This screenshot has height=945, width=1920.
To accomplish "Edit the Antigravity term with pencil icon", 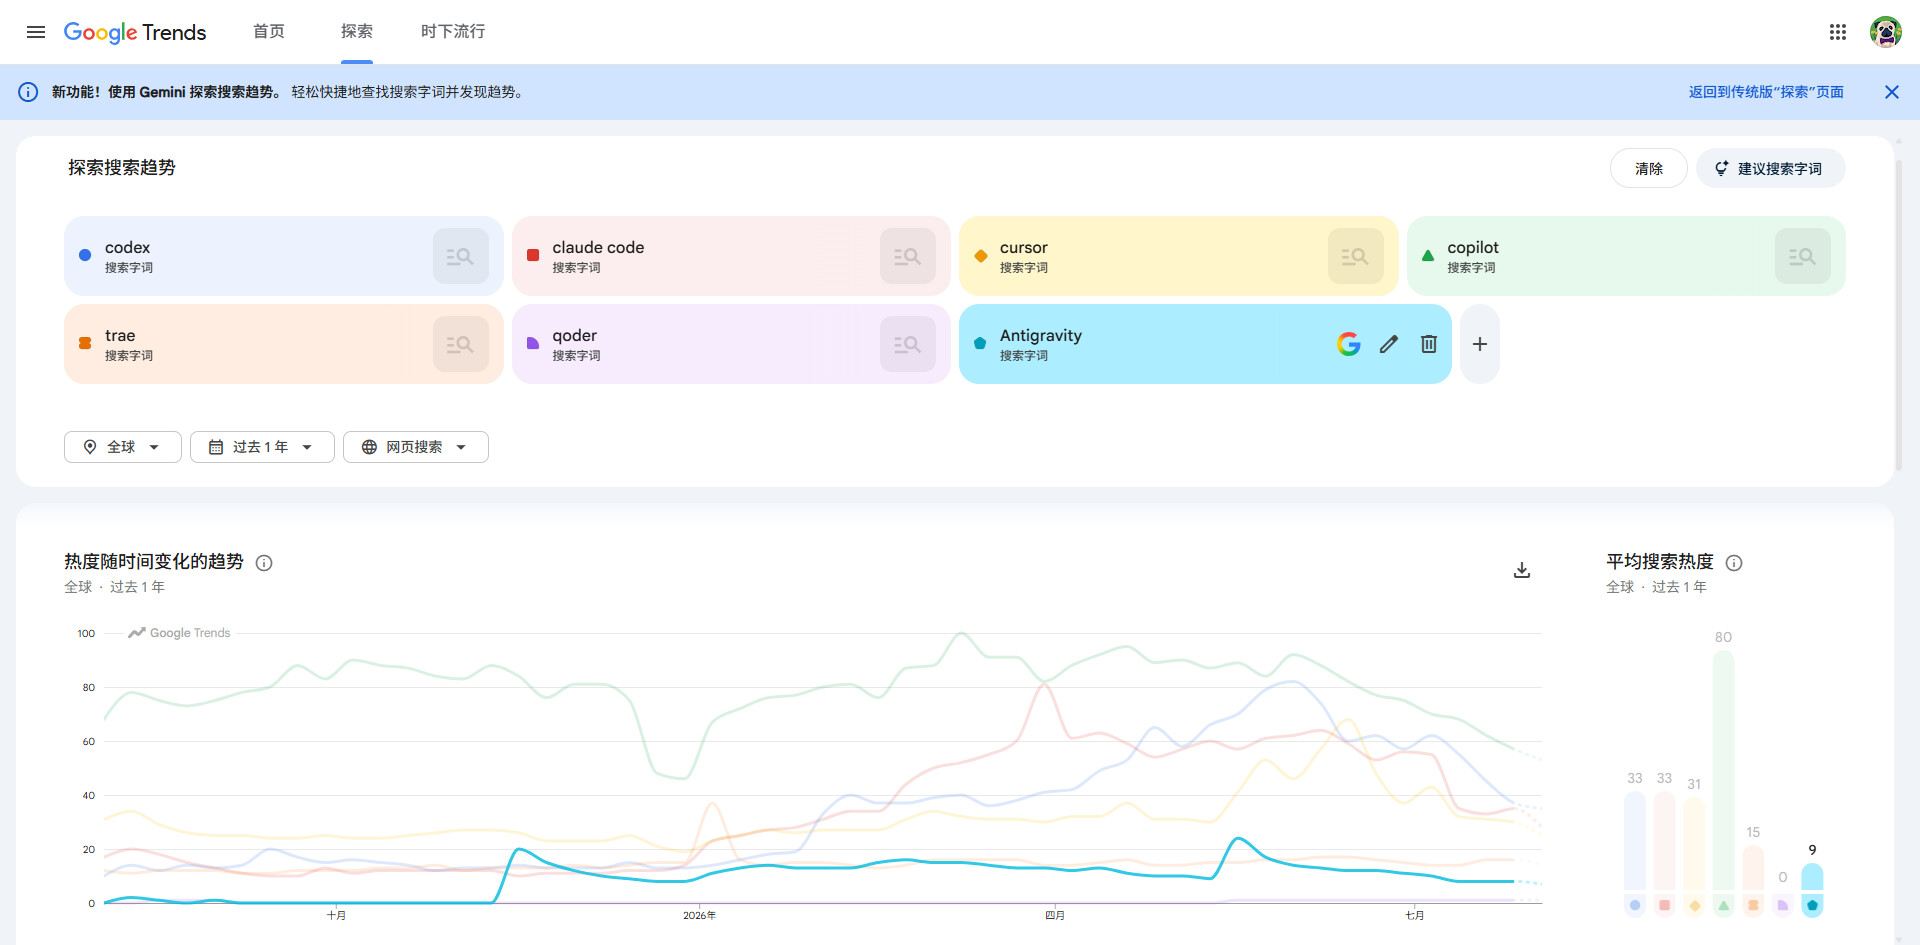I will click(1389, 344).
